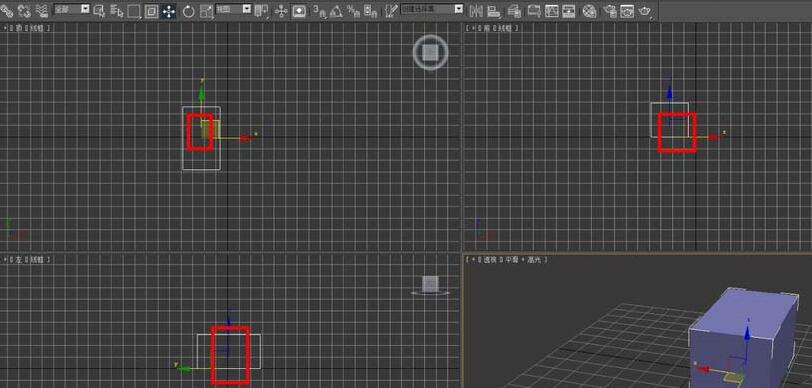Open the Select by Name dialog
This screenshot has width=812, height=388.
(117, 11)
